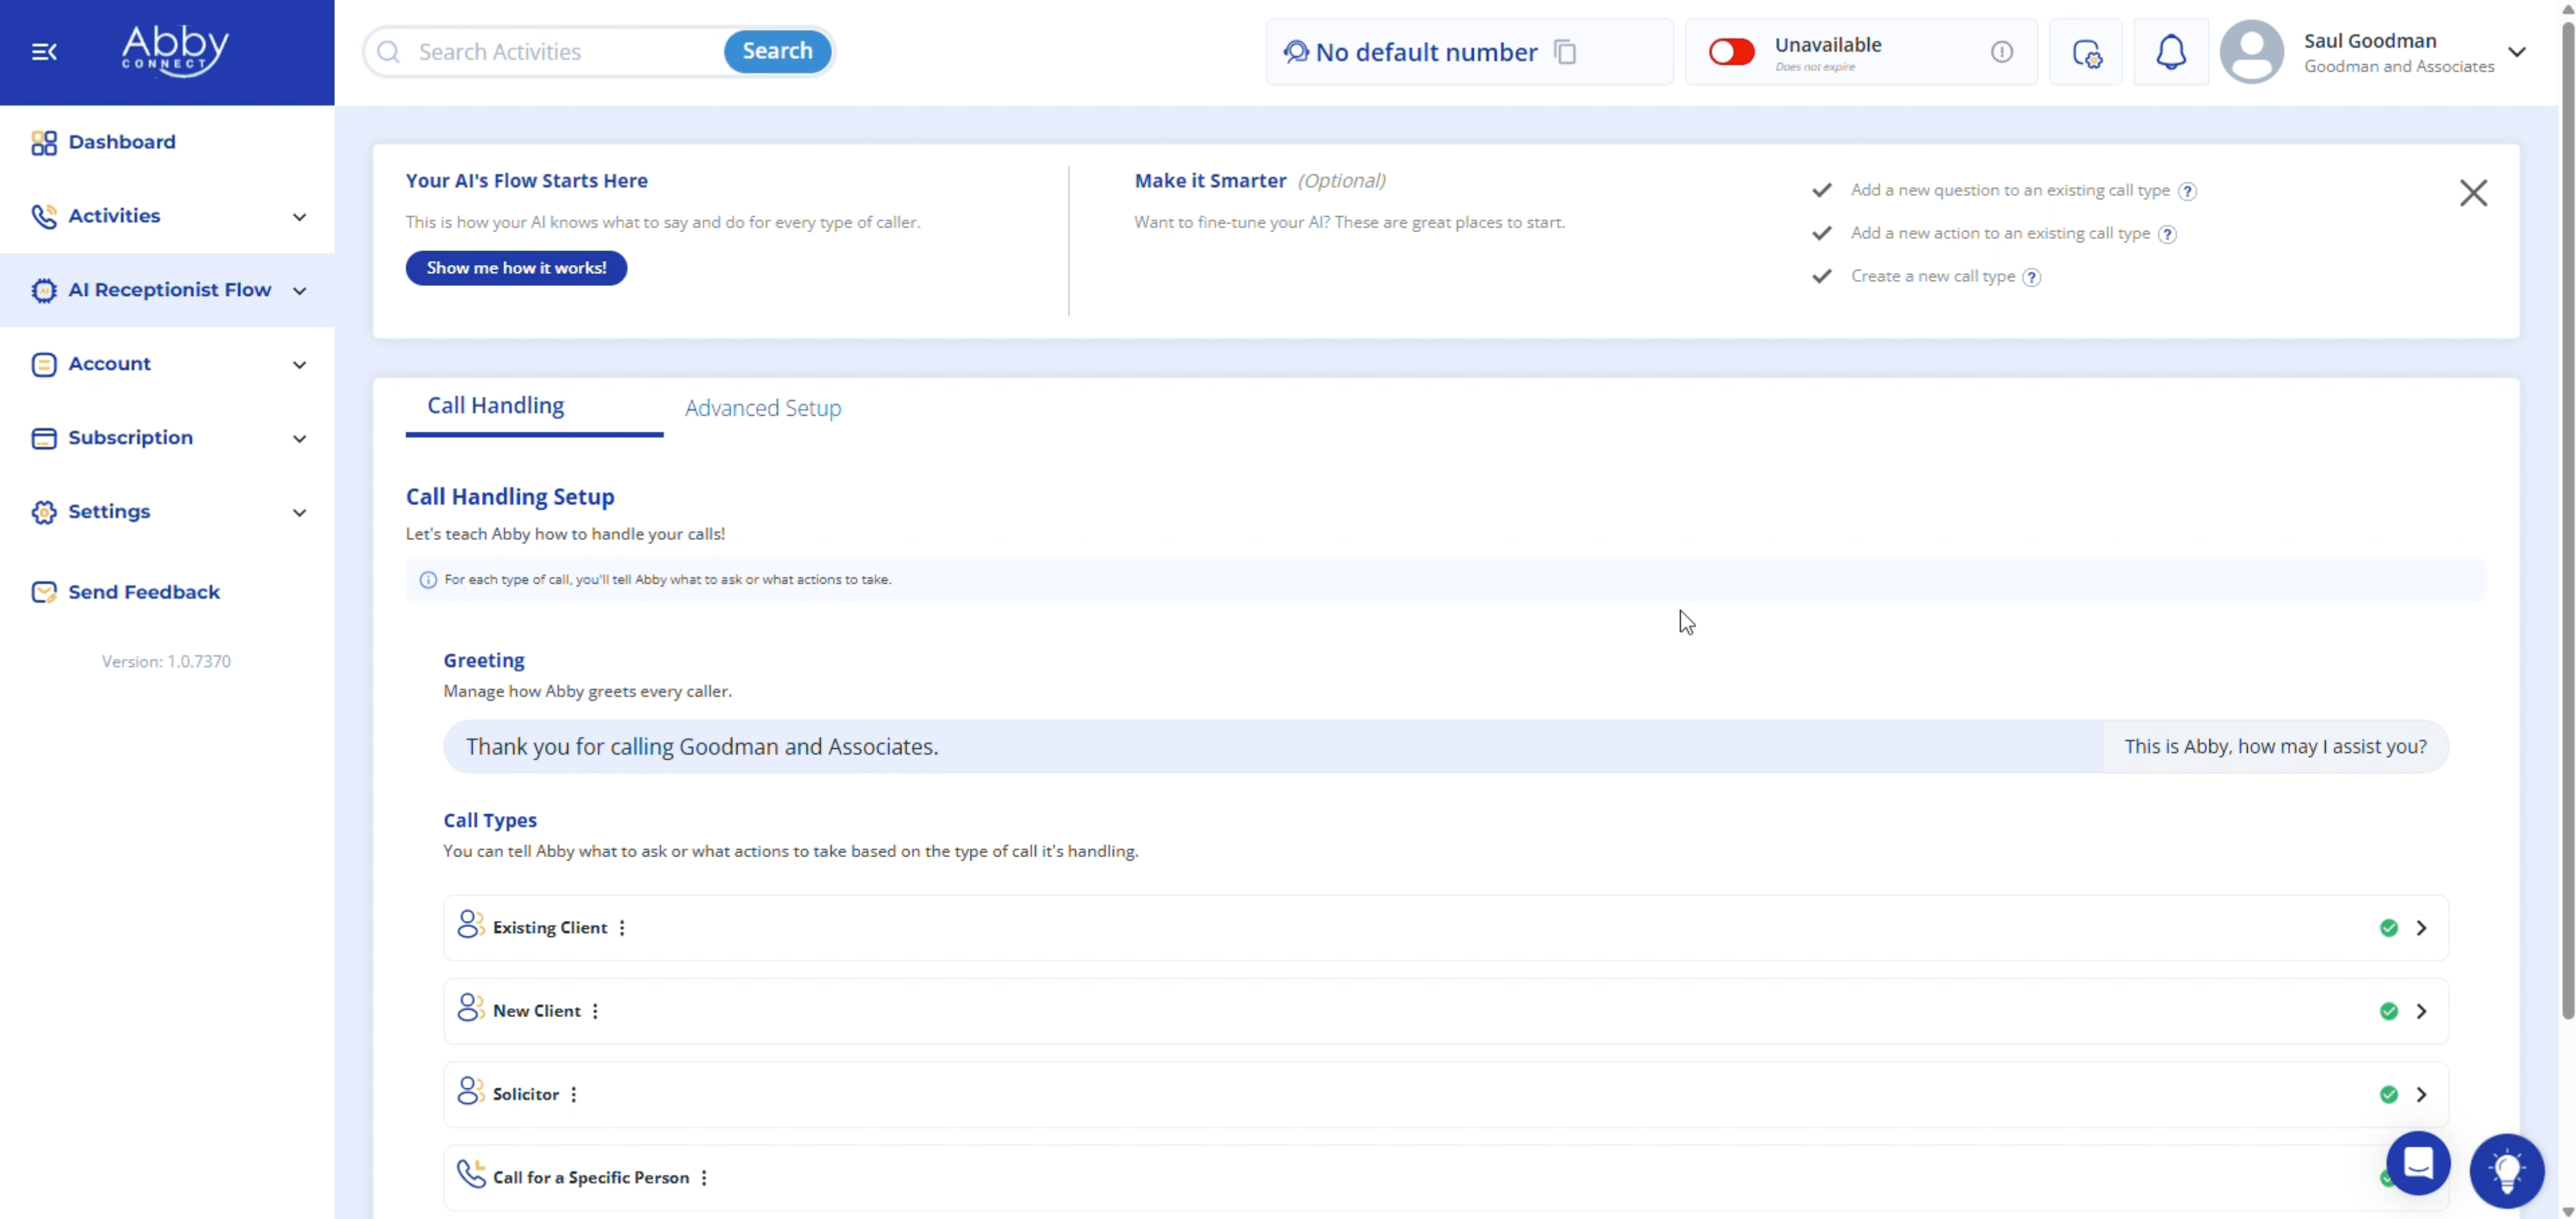Switch to Call Handling tab
2576x1219 pixels.
pos(496,406)
